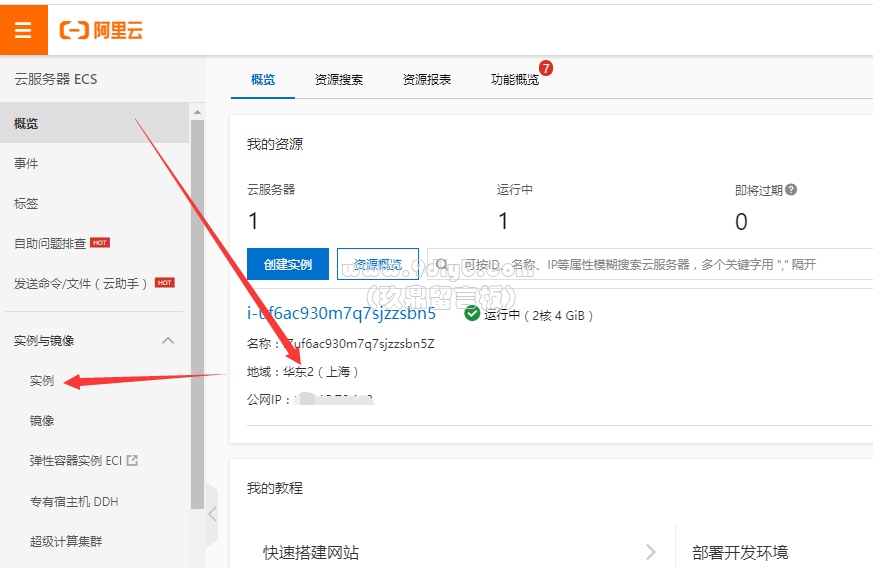Click the search magnifier icon

(442, 264)
